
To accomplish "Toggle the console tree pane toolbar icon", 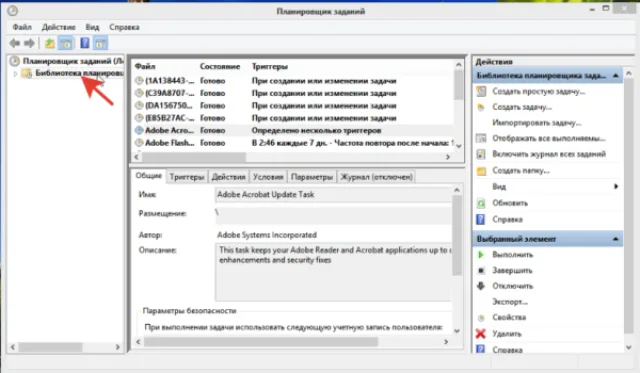I will (x=66, y=43).
